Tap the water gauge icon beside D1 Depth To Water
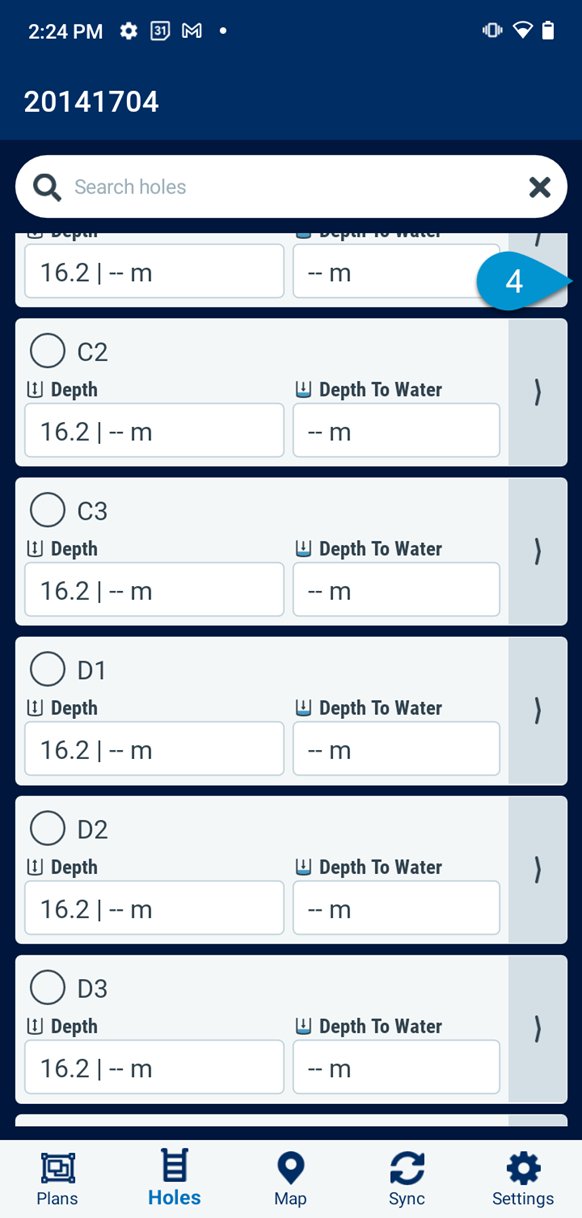 (x=303, y=707)
